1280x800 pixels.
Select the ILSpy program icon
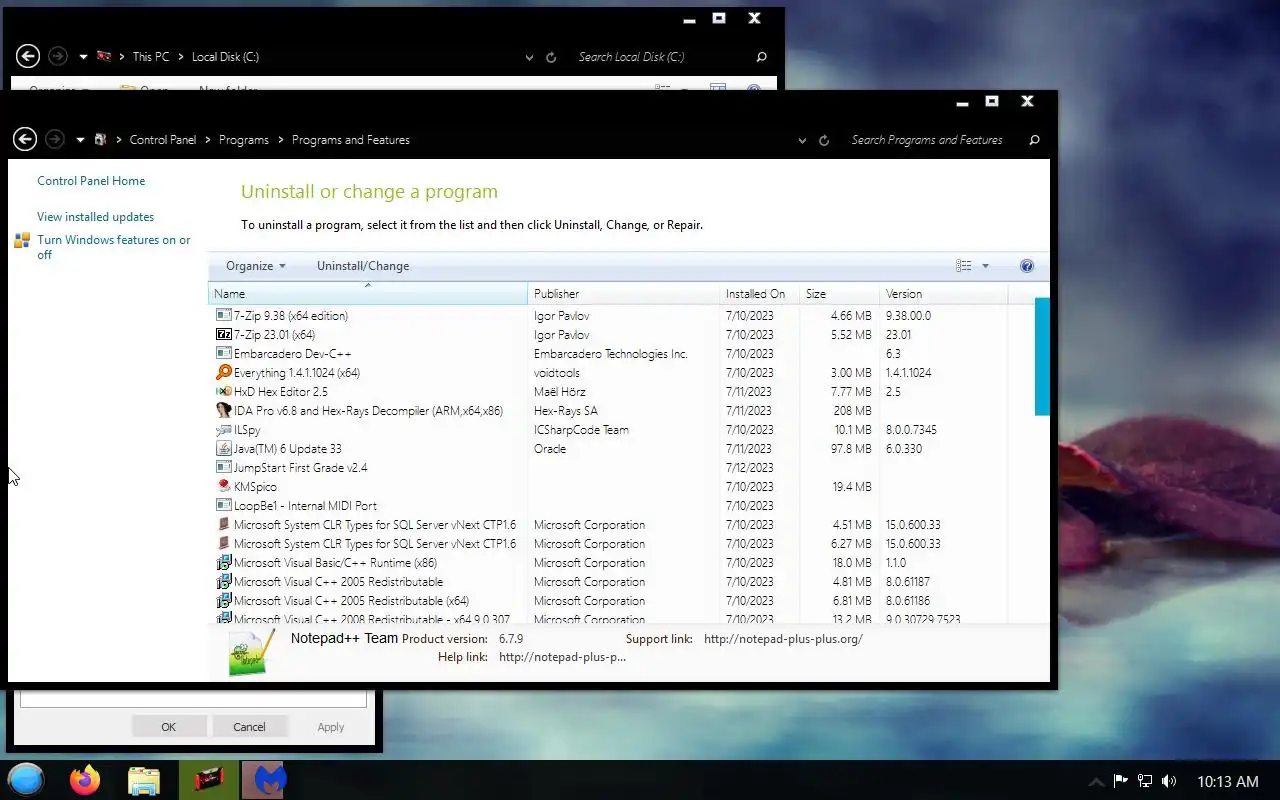pos(224,429)
